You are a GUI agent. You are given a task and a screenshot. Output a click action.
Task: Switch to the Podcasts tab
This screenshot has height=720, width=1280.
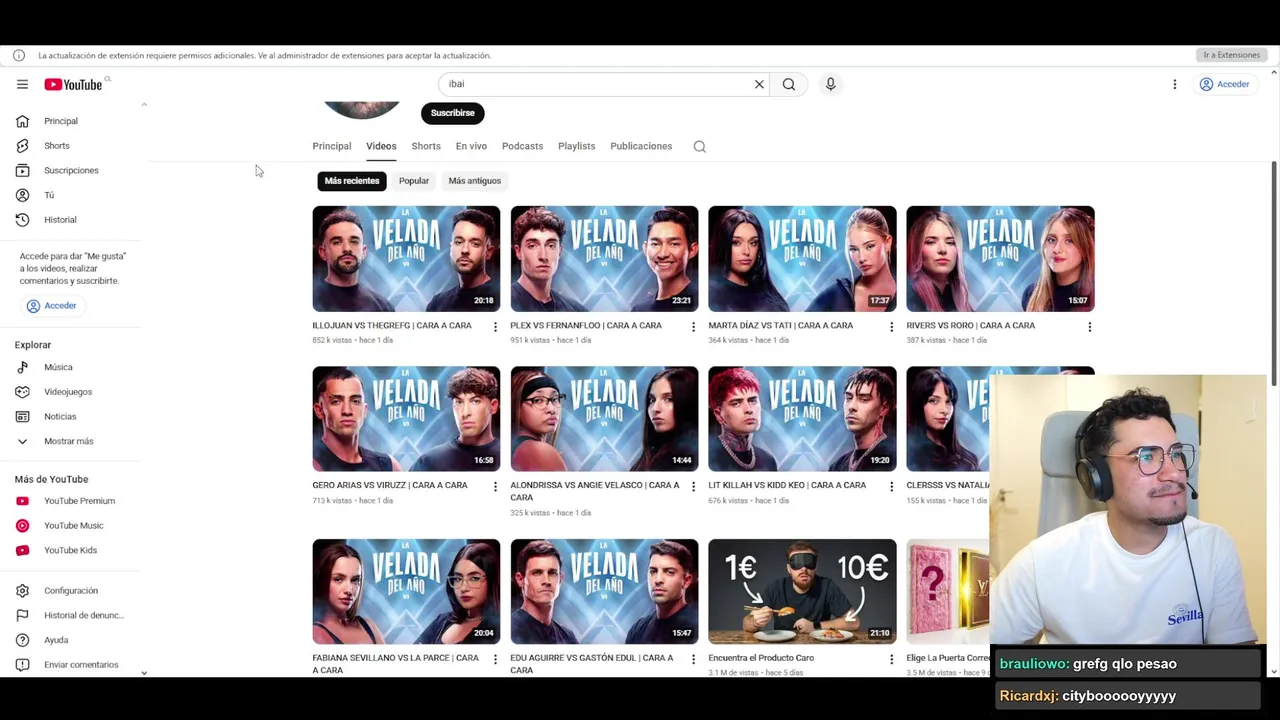click(x=522, y=146)
